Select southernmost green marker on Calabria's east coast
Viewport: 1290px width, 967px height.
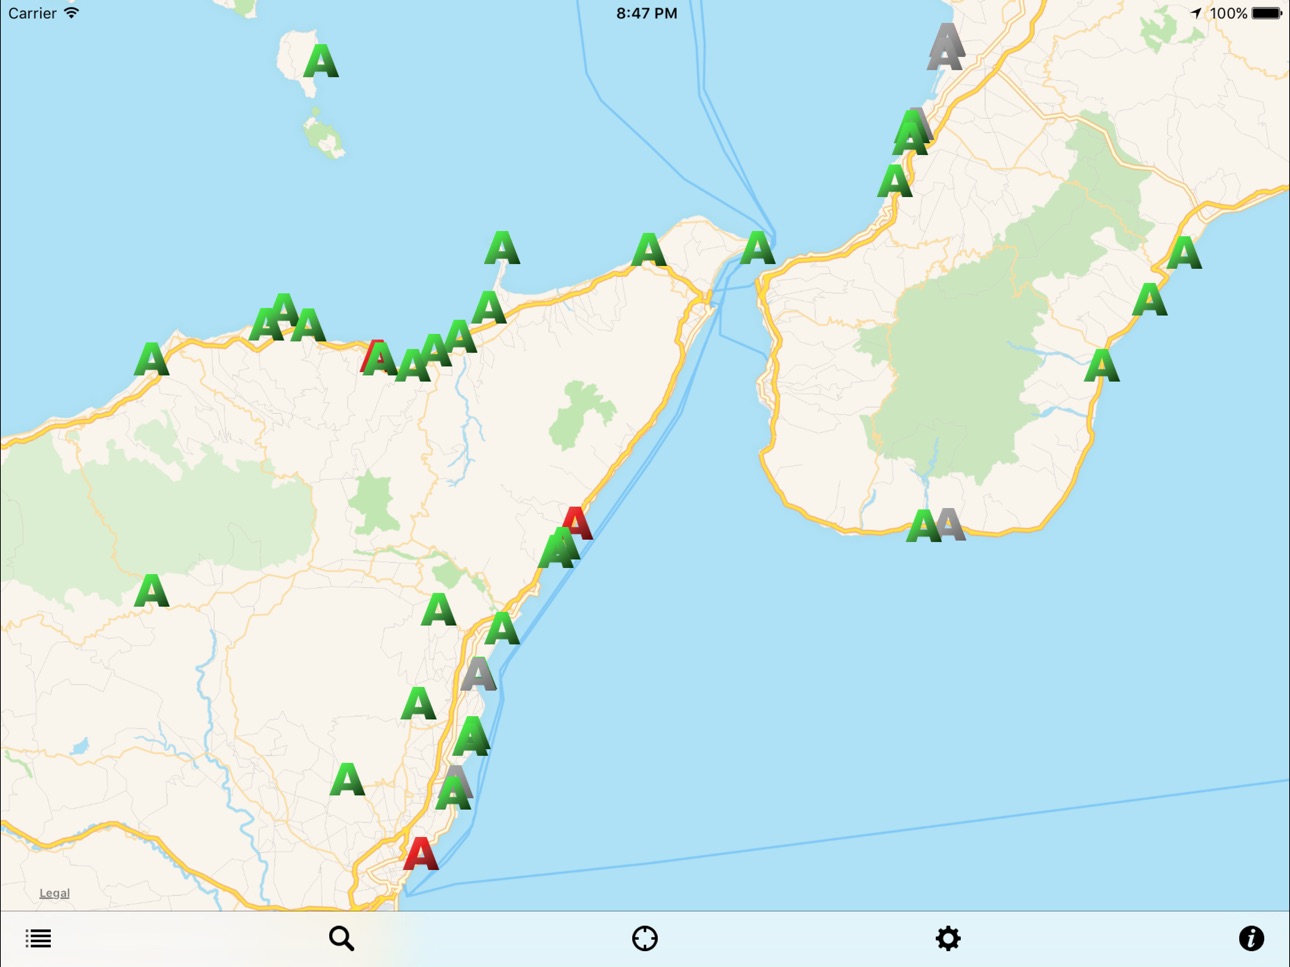1102,365
